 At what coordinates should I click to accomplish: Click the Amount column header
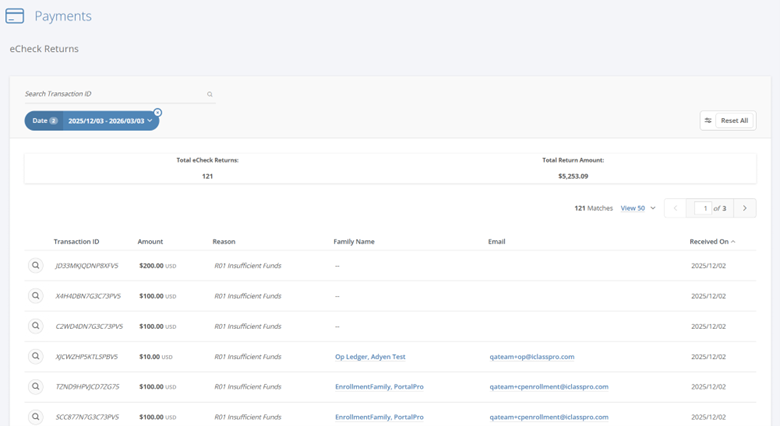point(150,242)
